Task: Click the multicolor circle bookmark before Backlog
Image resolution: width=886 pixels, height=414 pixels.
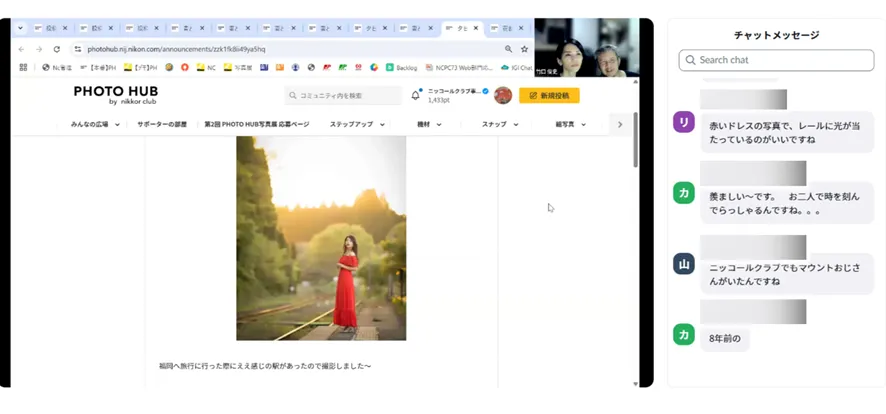Action: (x=374, y=67)
